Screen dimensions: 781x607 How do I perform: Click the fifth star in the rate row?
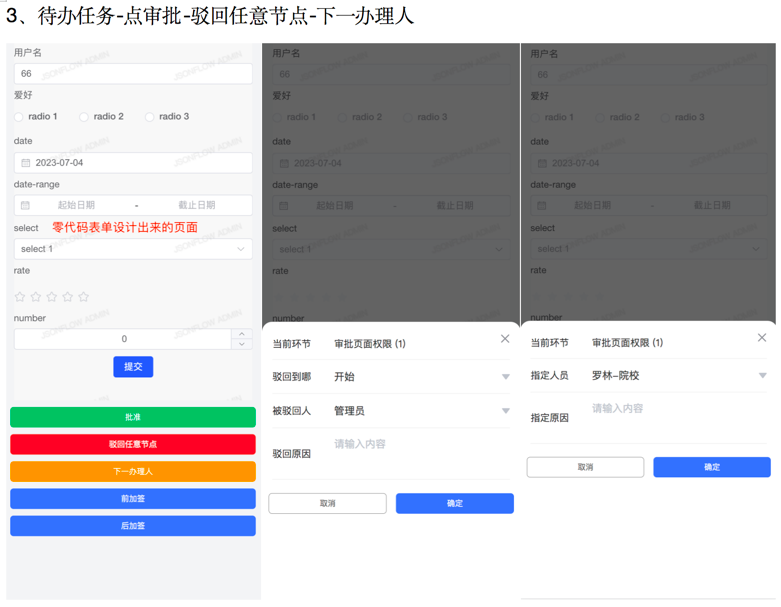84,297
